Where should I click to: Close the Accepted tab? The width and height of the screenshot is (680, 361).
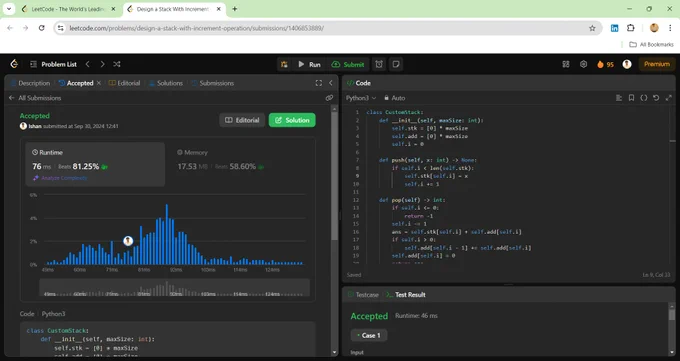[99, 83]
